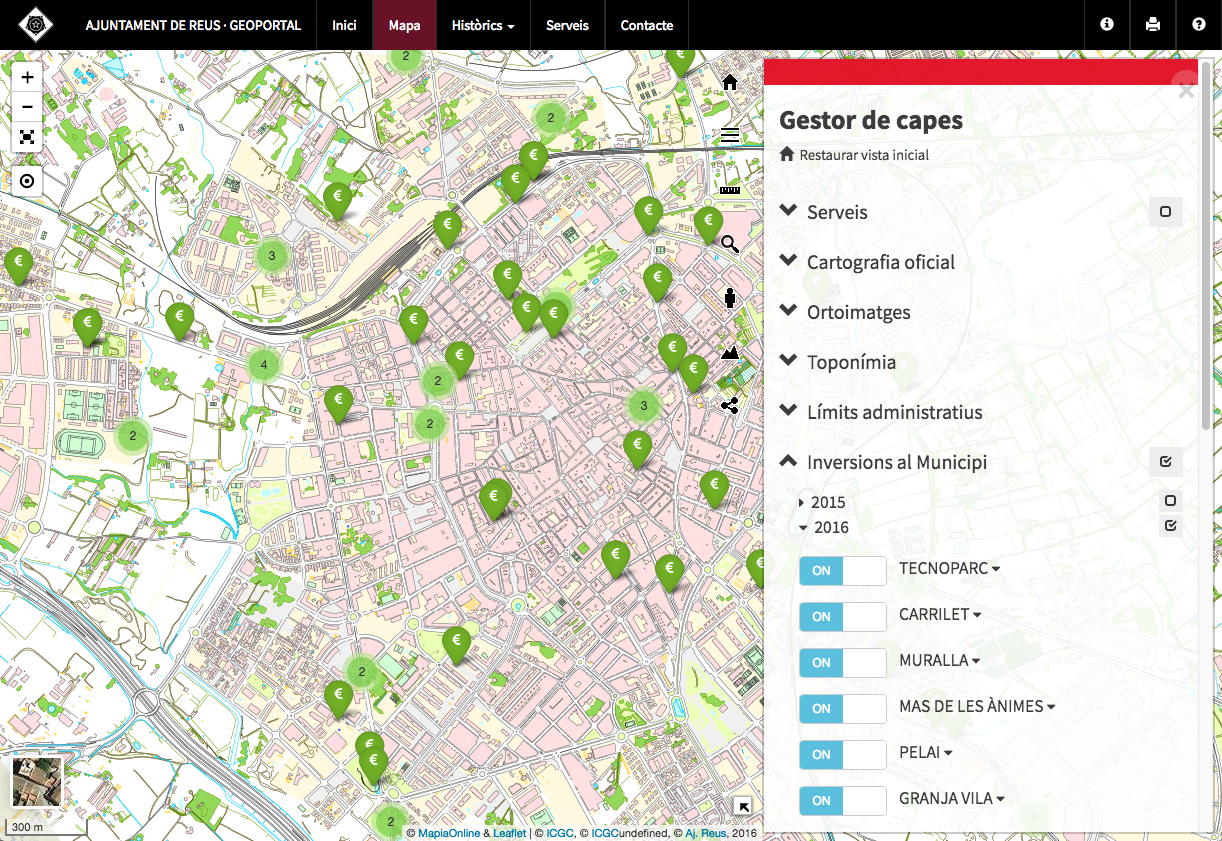Open the terrain mountain tool

tap(730, 352)
